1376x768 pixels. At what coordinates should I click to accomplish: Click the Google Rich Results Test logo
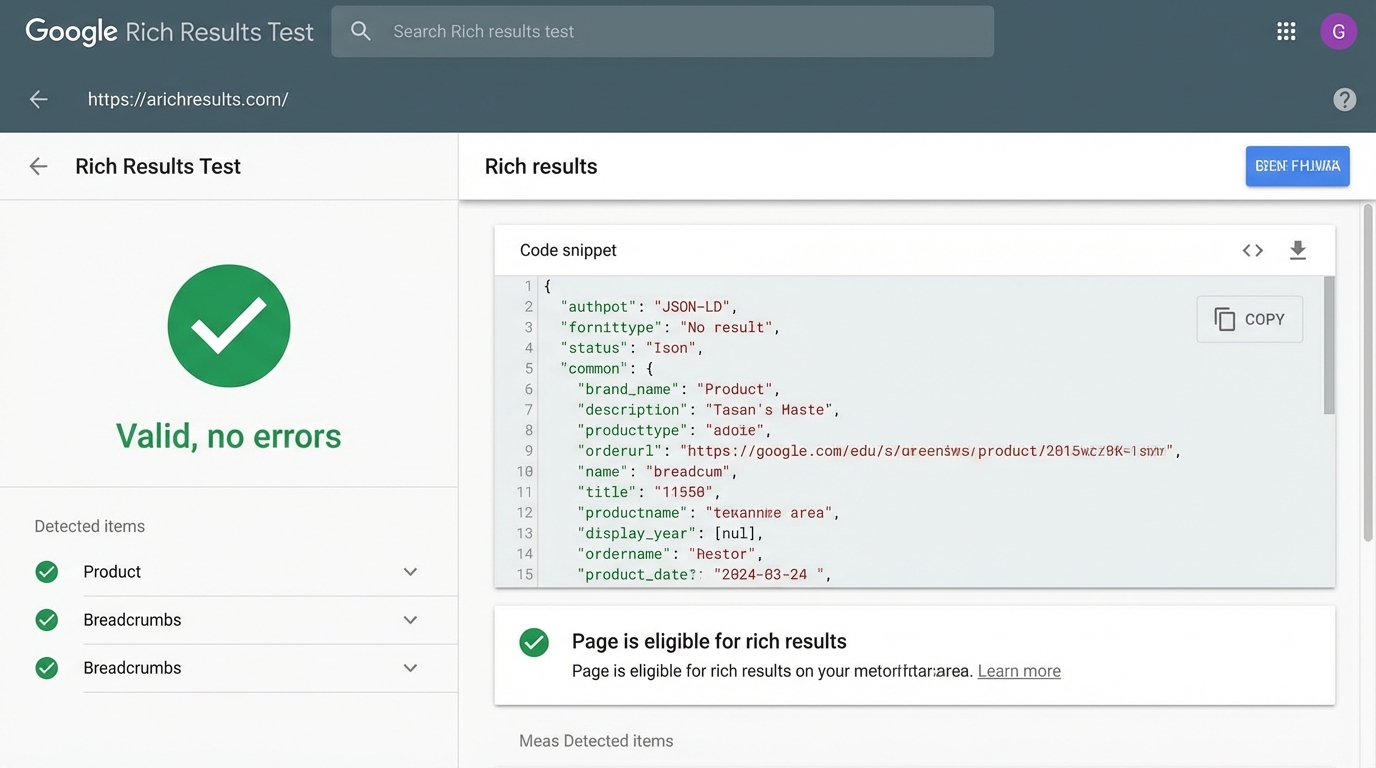tap(169, 32)
